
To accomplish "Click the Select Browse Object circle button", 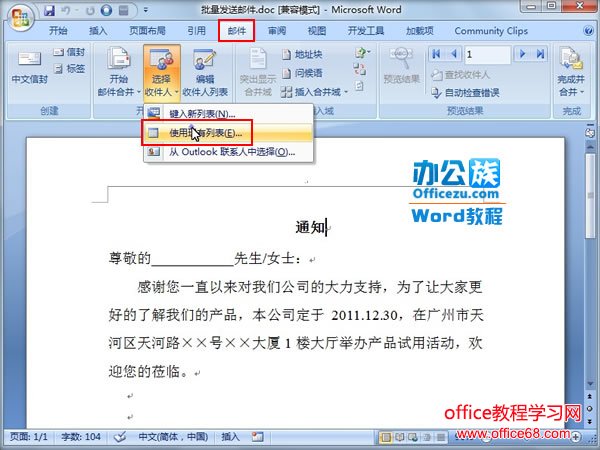I will point(590,409).
